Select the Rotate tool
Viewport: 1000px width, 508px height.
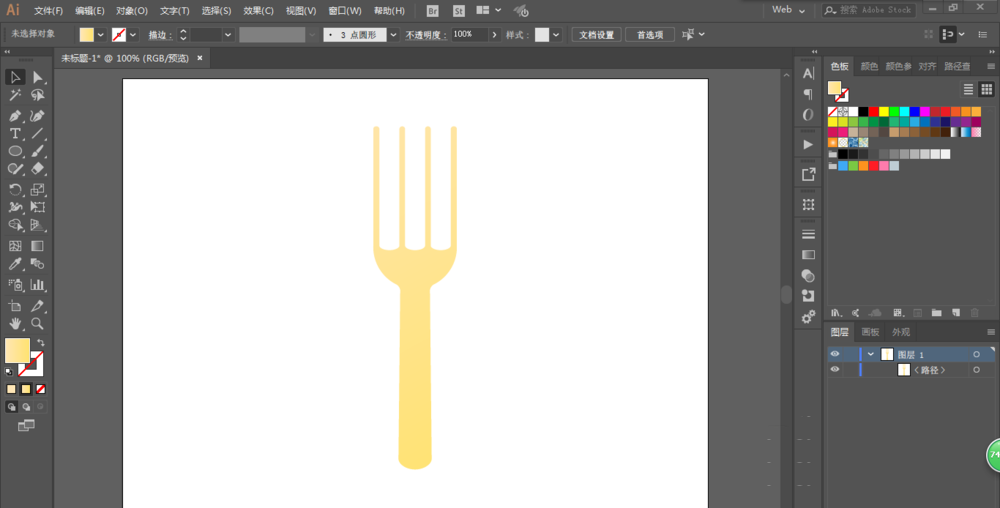[15, 190]
